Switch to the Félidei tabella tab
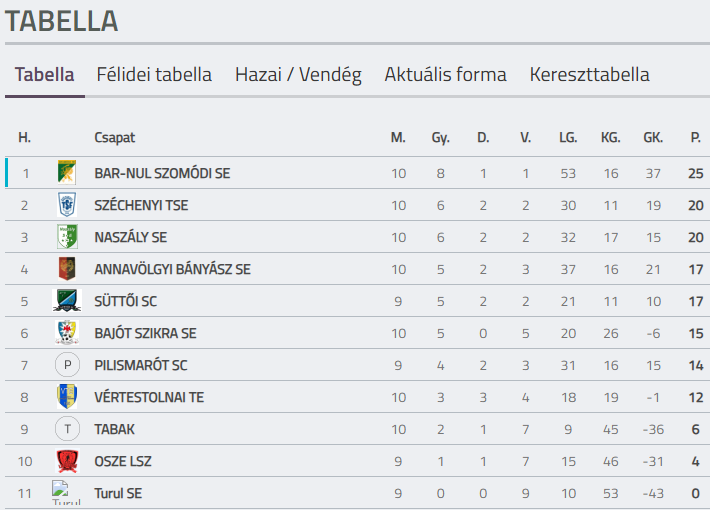 click(154, 75)
